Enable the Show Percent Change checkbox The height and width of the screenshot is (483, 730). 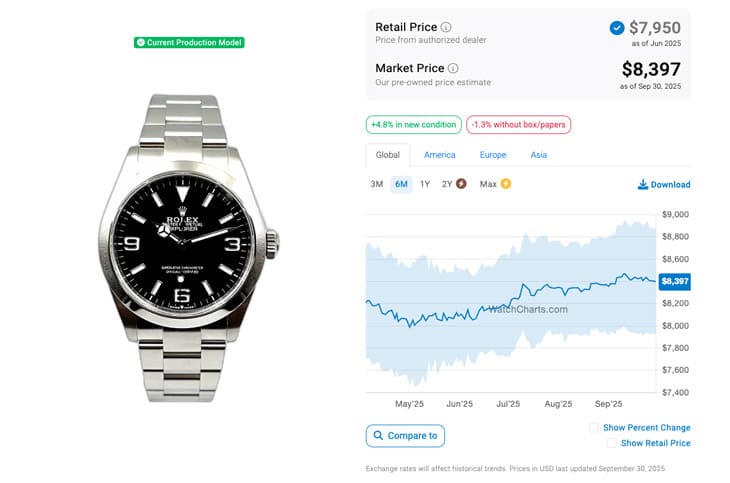coord(594,428)
